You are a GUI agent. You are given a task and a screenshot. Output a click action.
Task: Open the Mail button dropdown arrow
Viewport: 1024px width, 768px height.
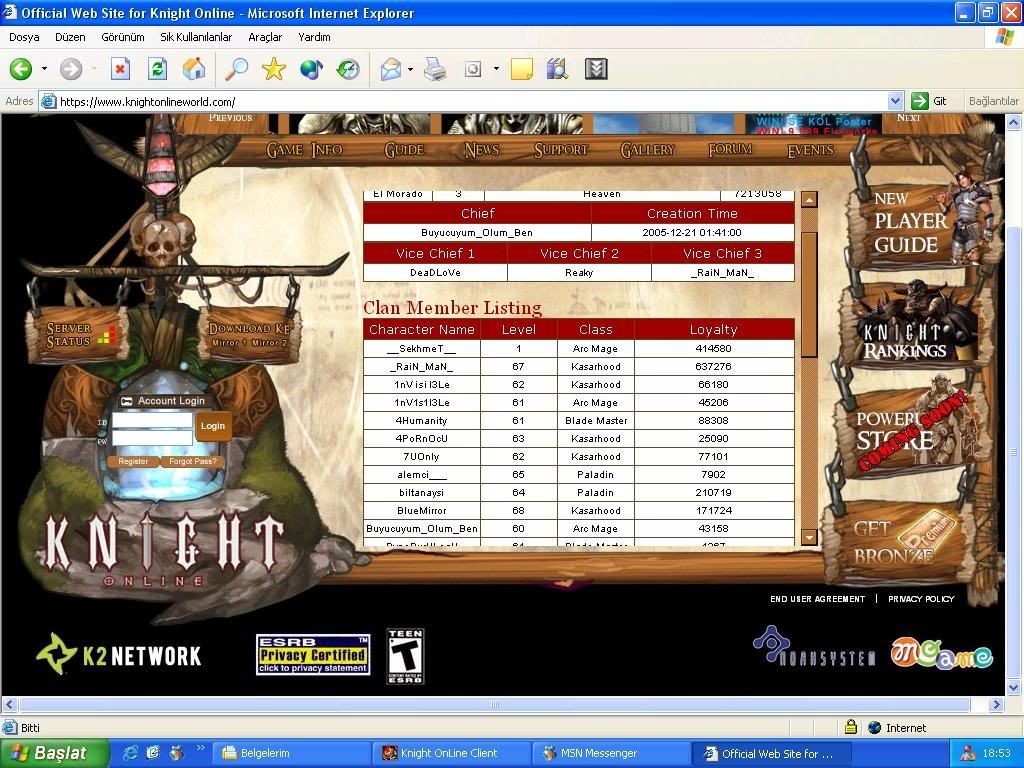tap(410, 69)
